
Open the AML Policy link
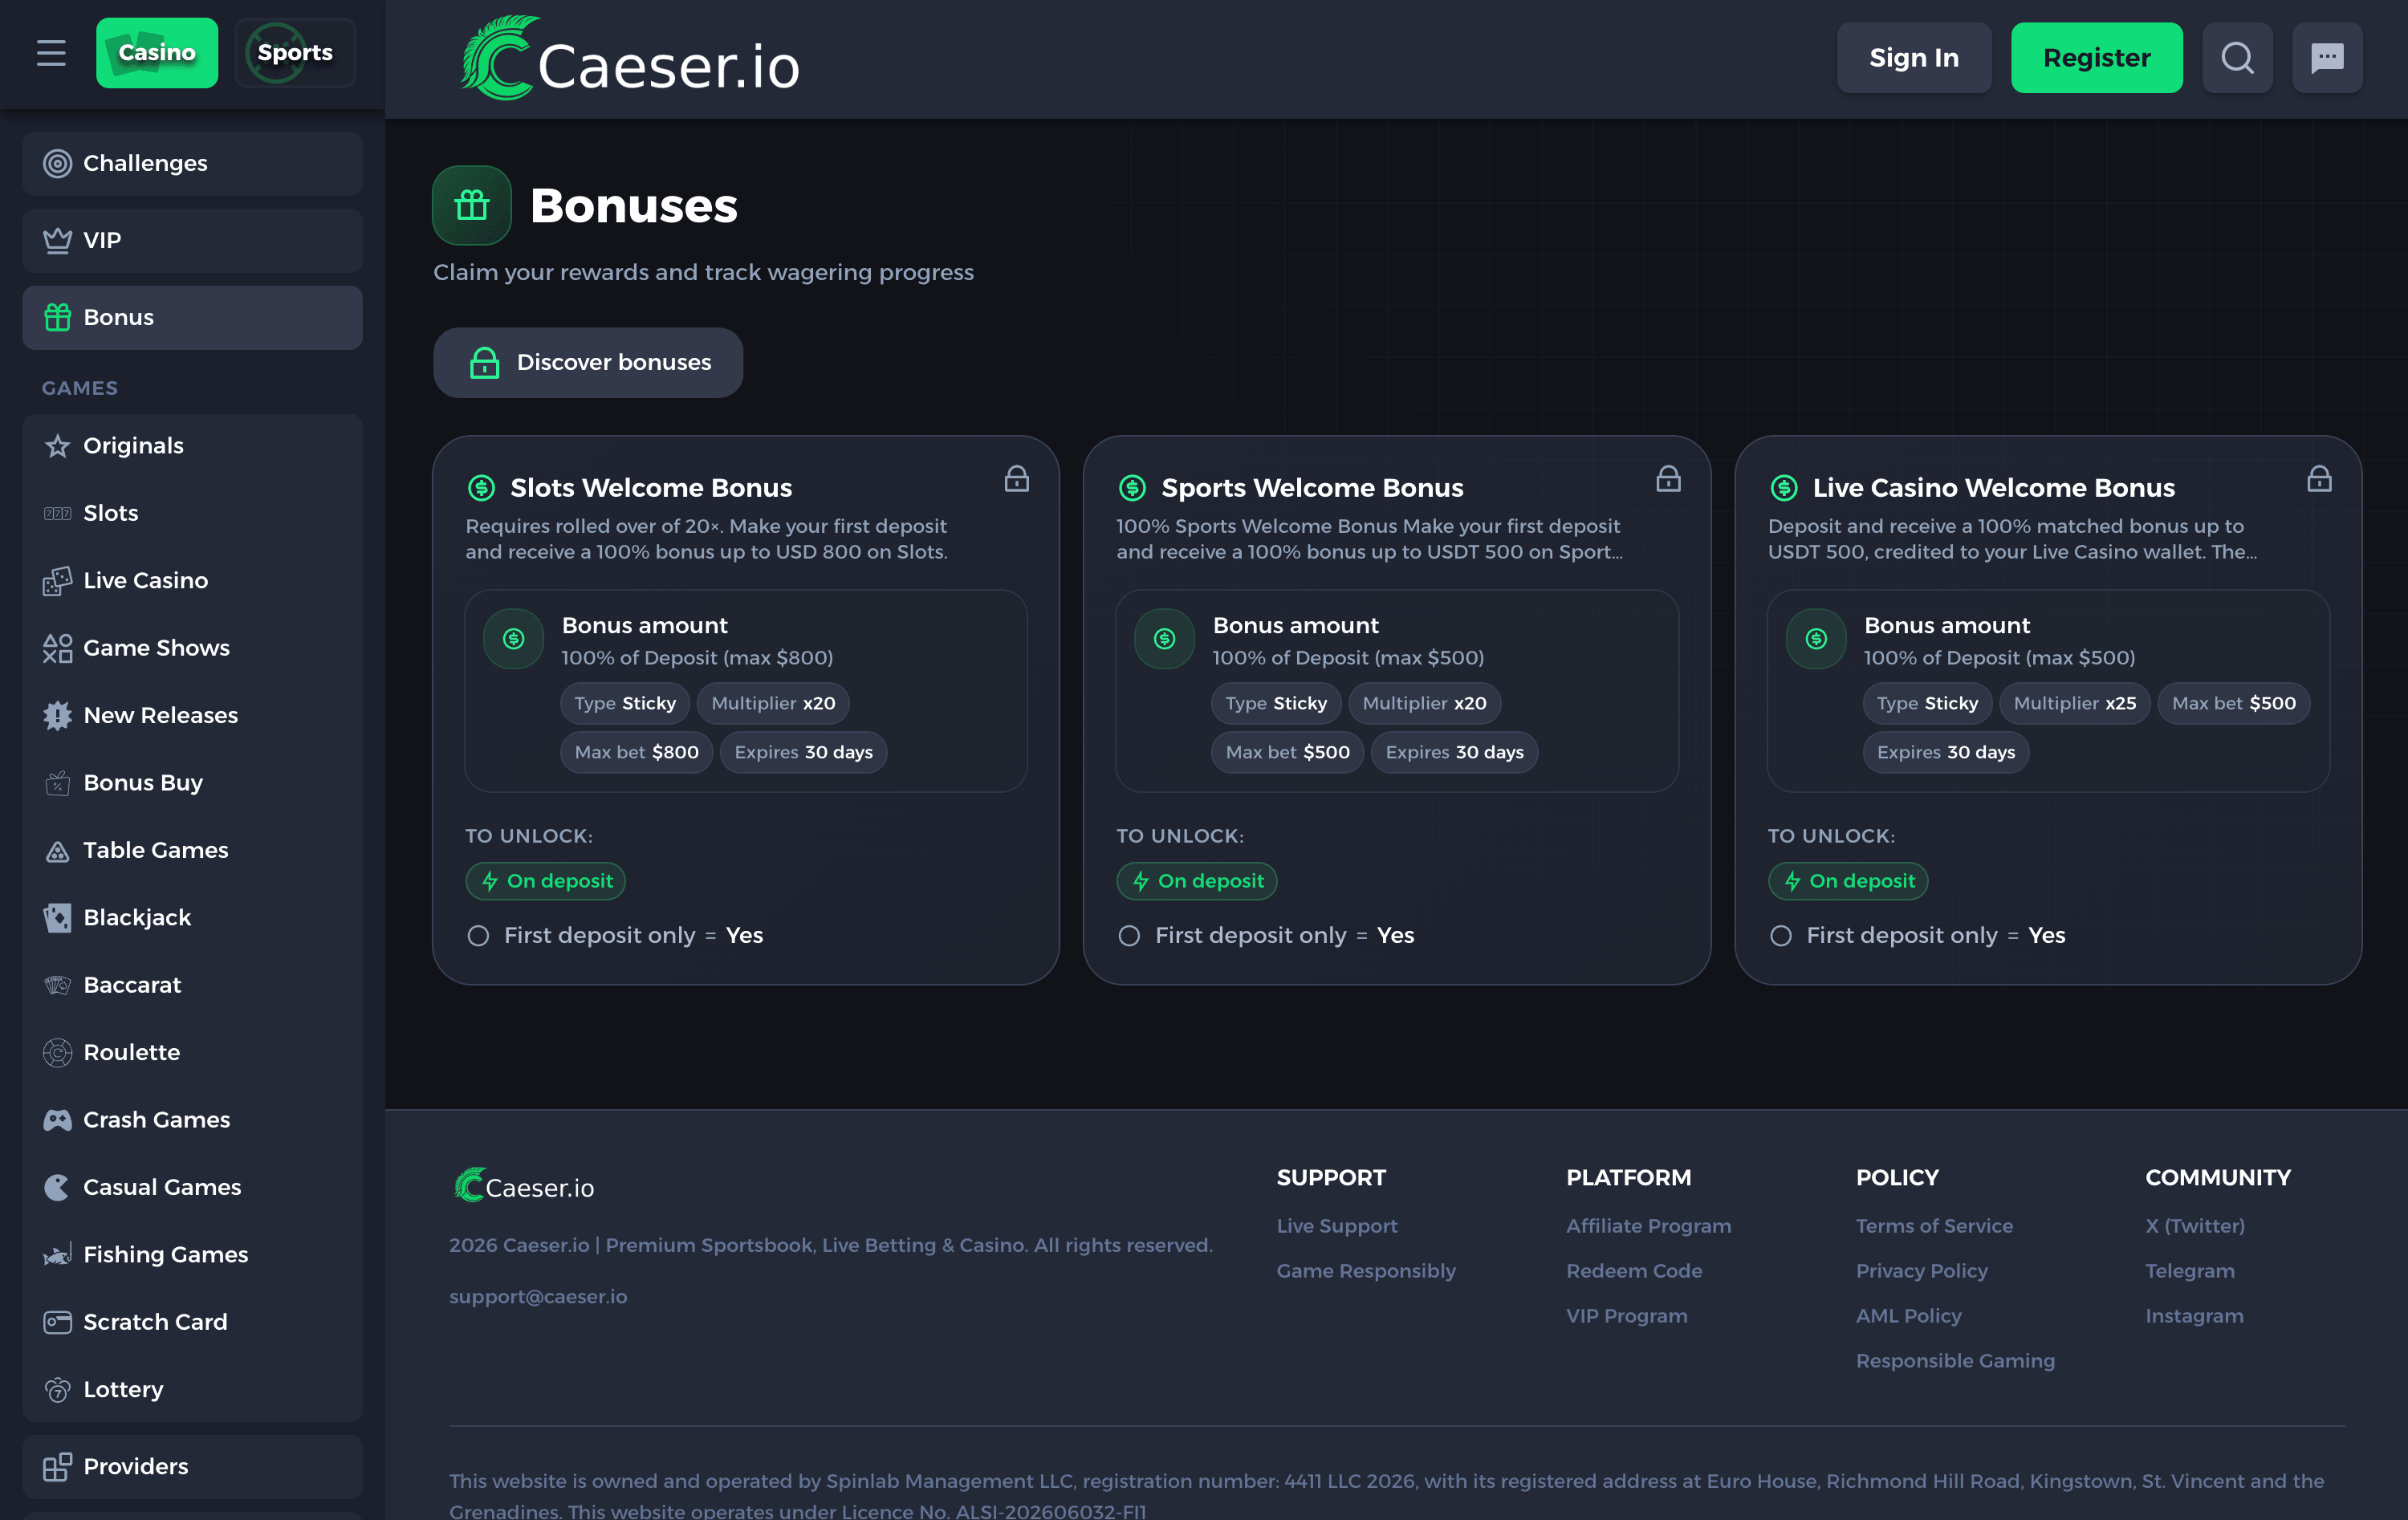pyautogui.click(x=1908, y=1316)
